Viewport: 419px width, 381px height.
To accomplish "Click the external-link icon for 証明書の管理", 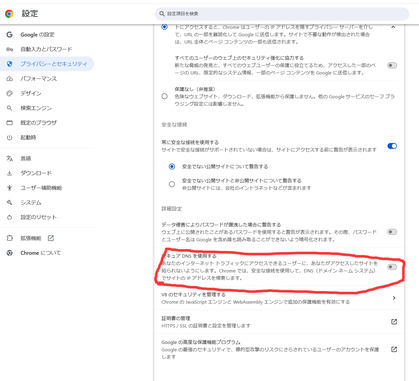I will tap(394, 322).
